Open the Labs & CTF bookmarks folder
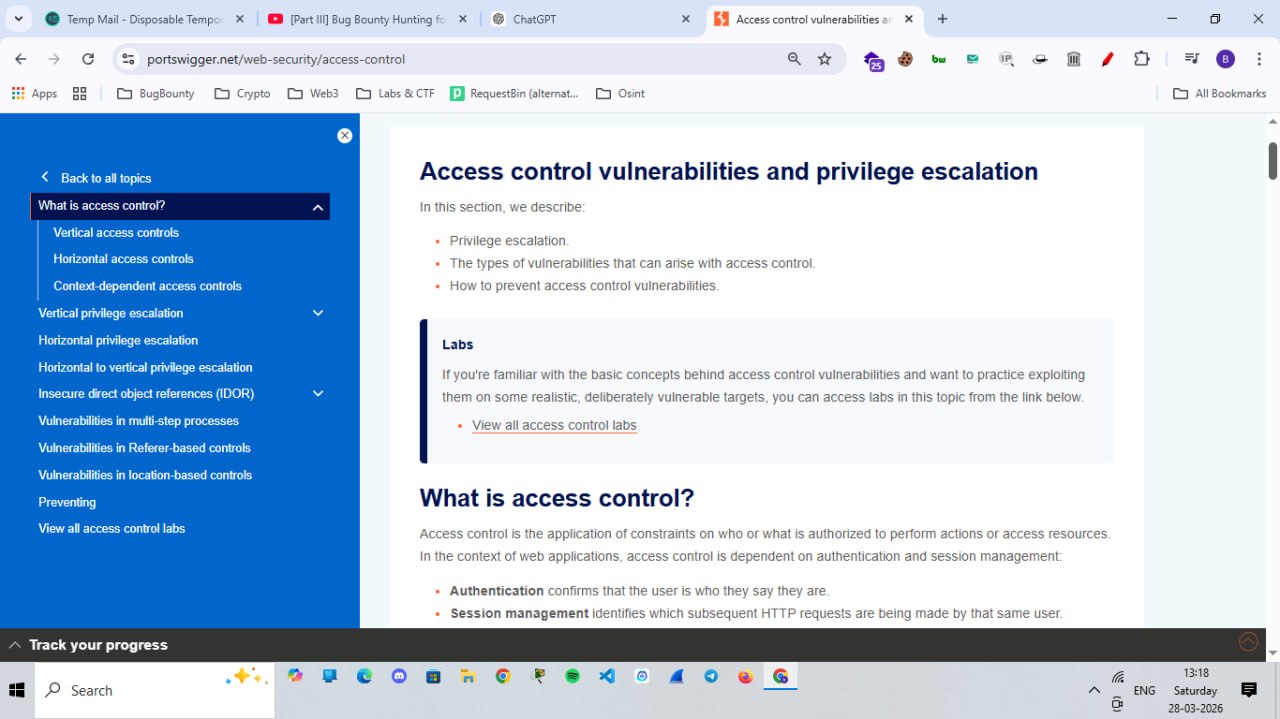Viewport: 1280px width, 719px height. point(395,93)
